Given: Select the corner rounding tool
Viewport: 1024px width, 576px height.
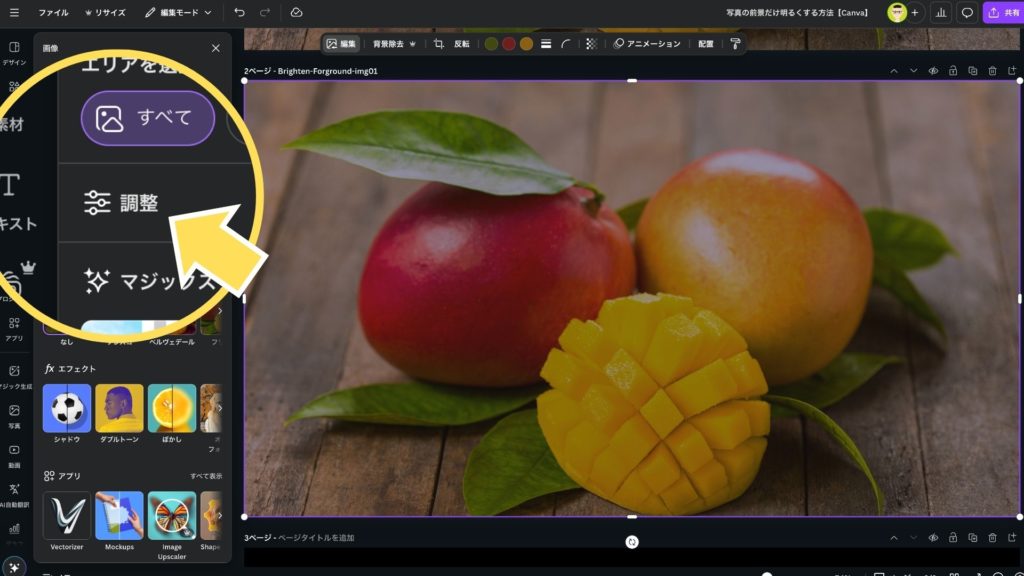Looking at the screenshot, I should [567, 44].
